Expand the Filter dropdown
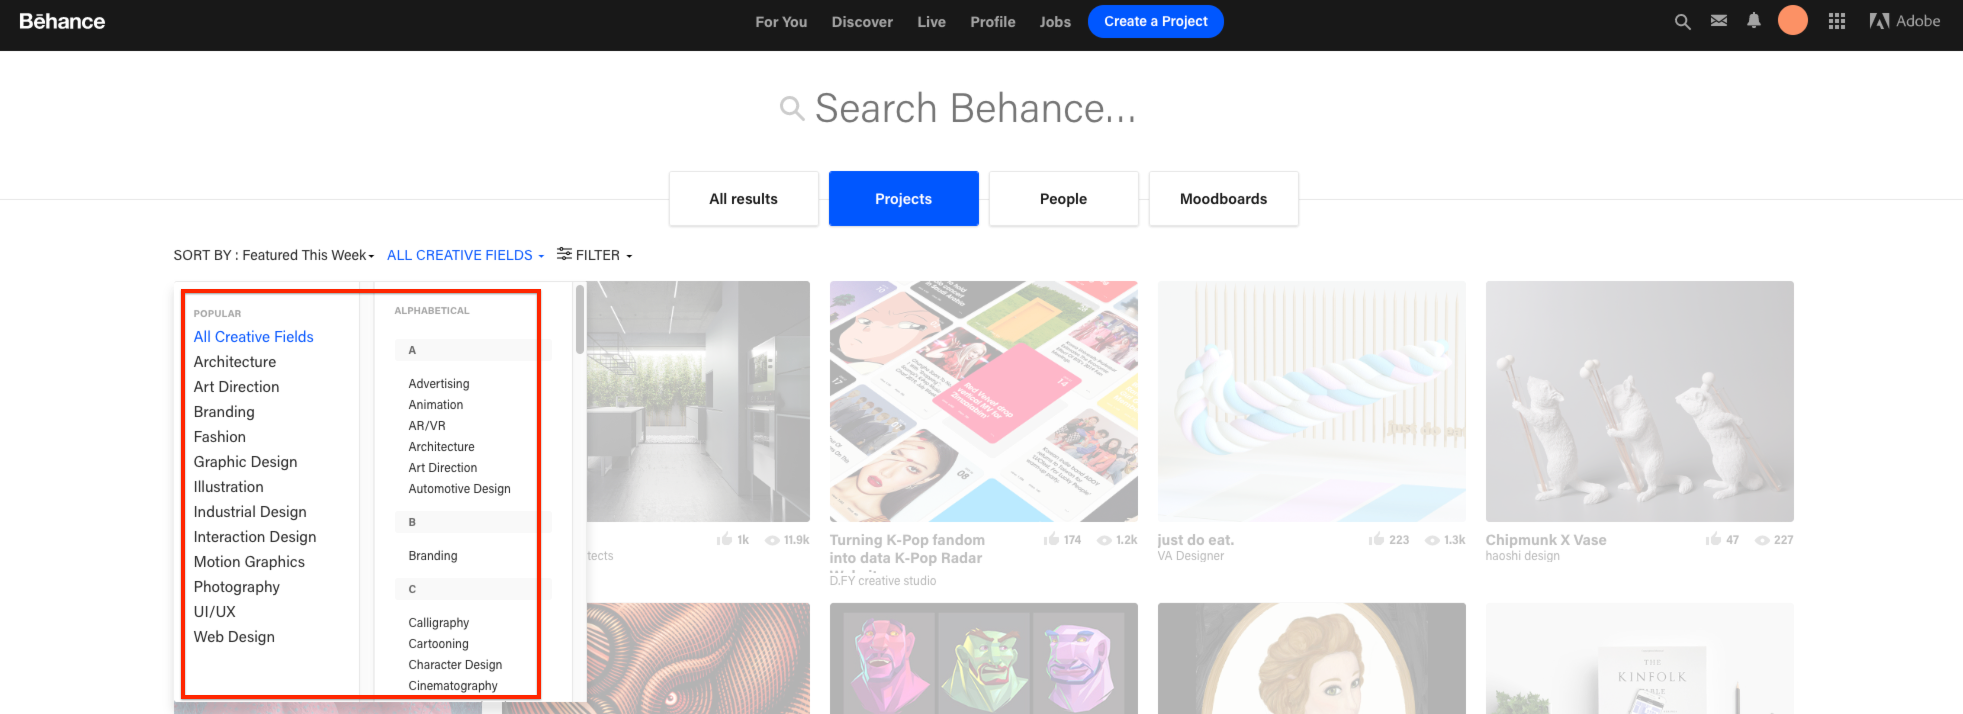The width and height of the screenshot is (1963, 714). click(x=595, y=255)
